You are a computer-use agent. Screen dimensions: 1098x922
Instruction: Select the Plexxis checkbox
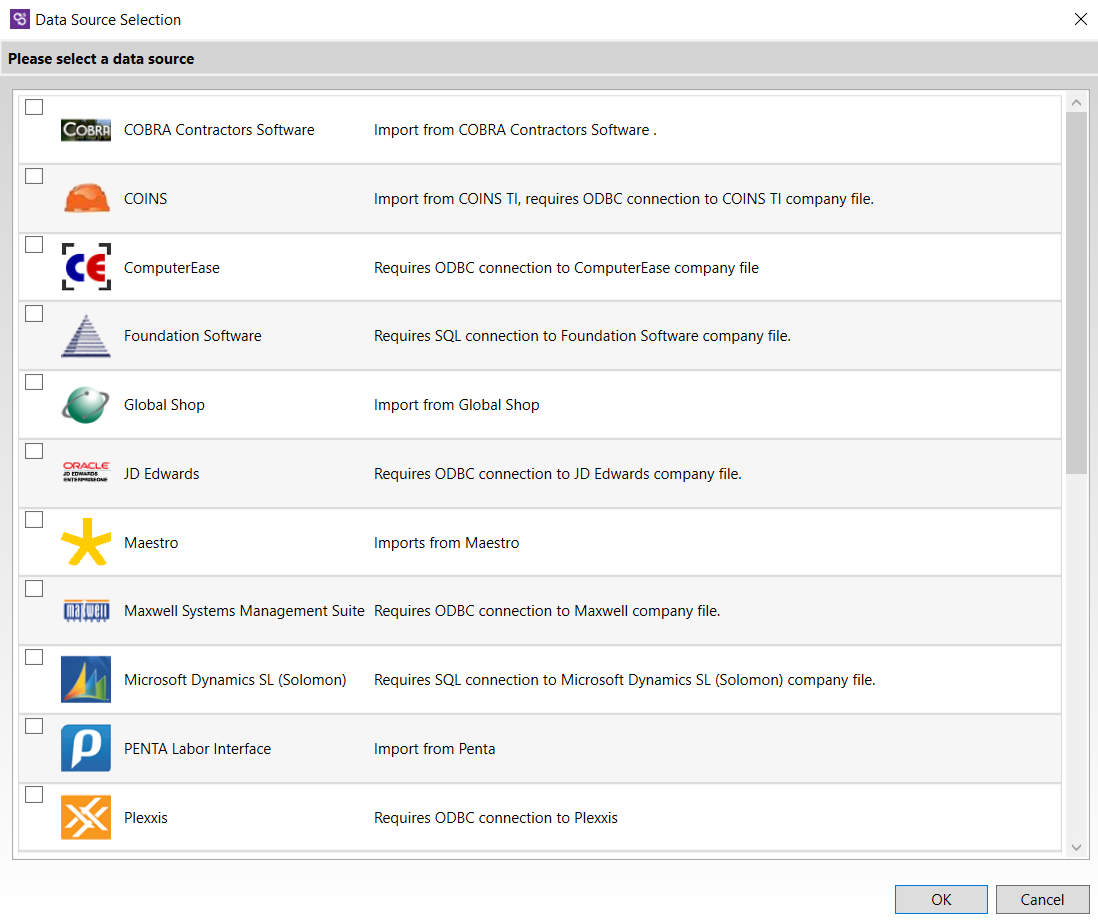coord(34,795)
